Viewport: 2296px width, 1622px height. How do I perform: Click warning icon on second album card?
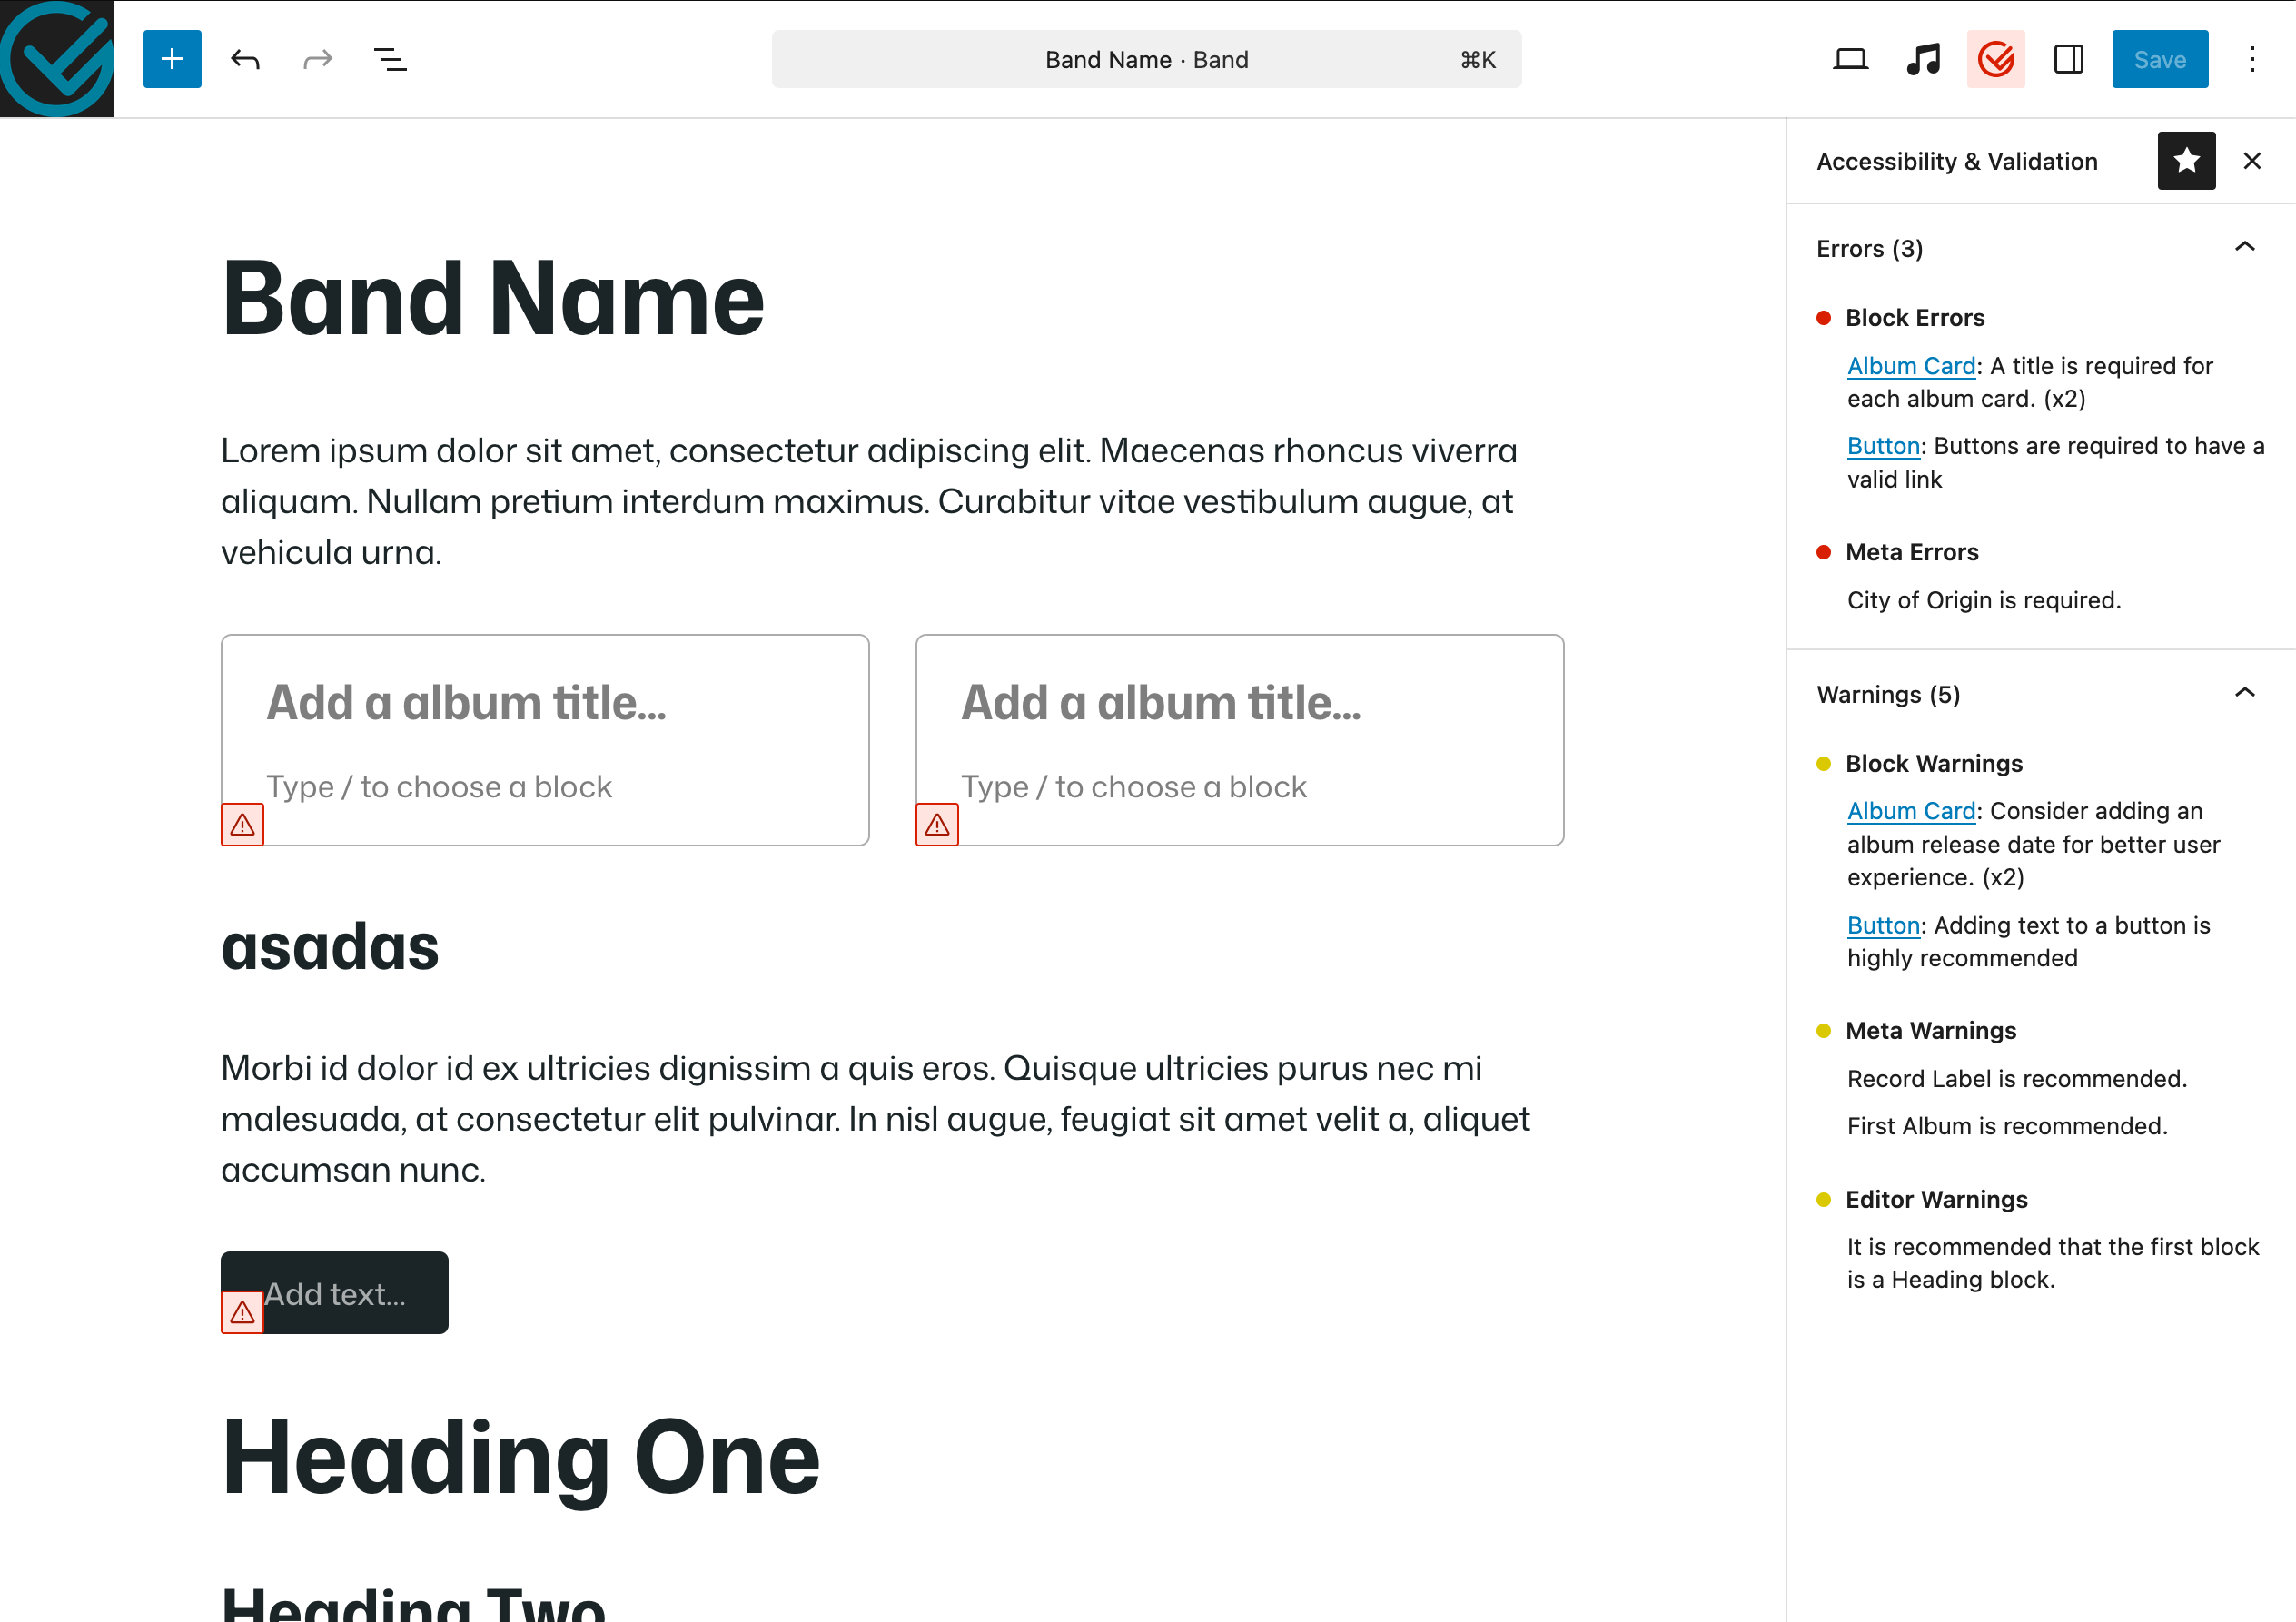point(937,825)
